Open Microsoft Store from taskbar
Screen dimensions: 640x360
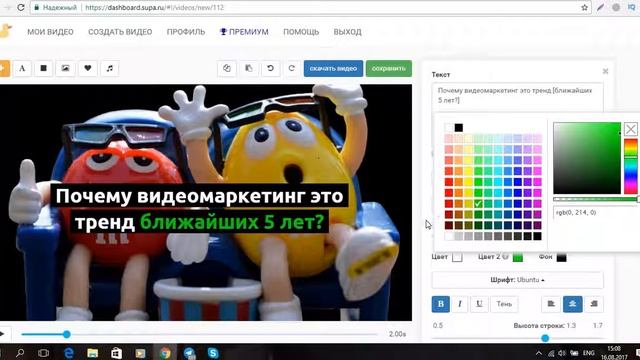(x=116, y=353)
